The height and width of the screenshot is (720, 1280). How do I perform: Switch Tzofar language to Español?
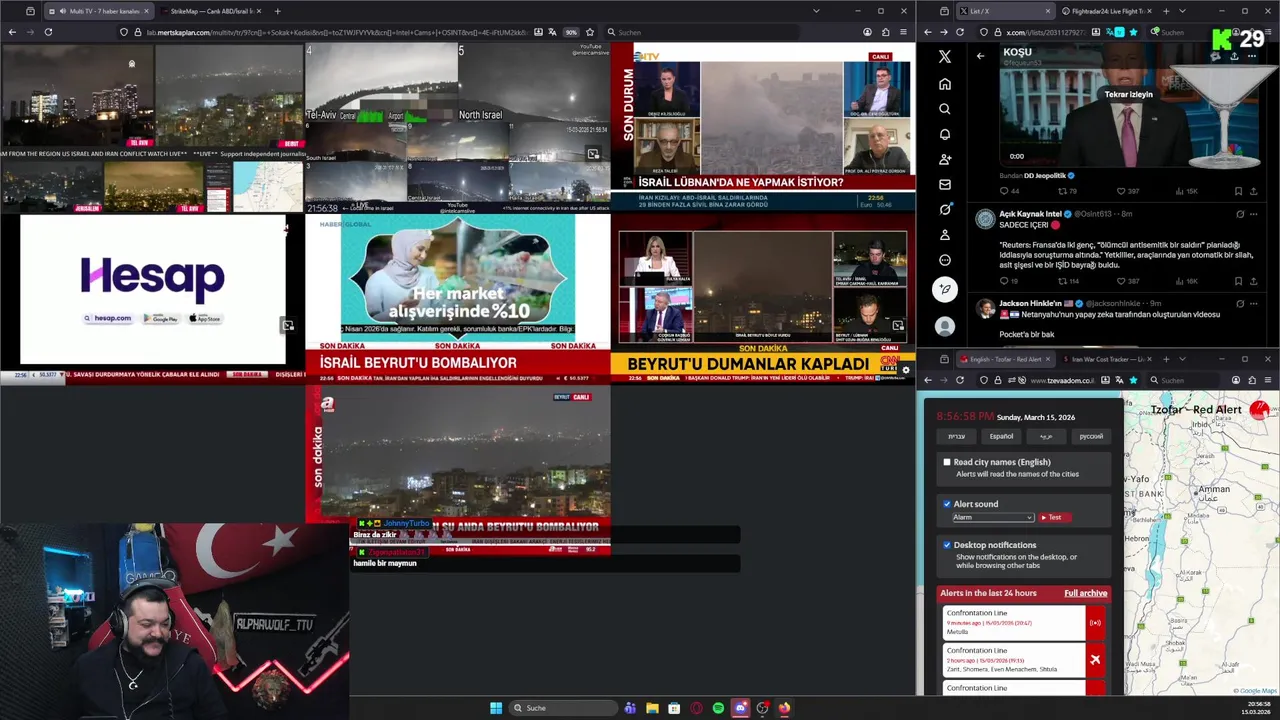[x=1001, y=436]
